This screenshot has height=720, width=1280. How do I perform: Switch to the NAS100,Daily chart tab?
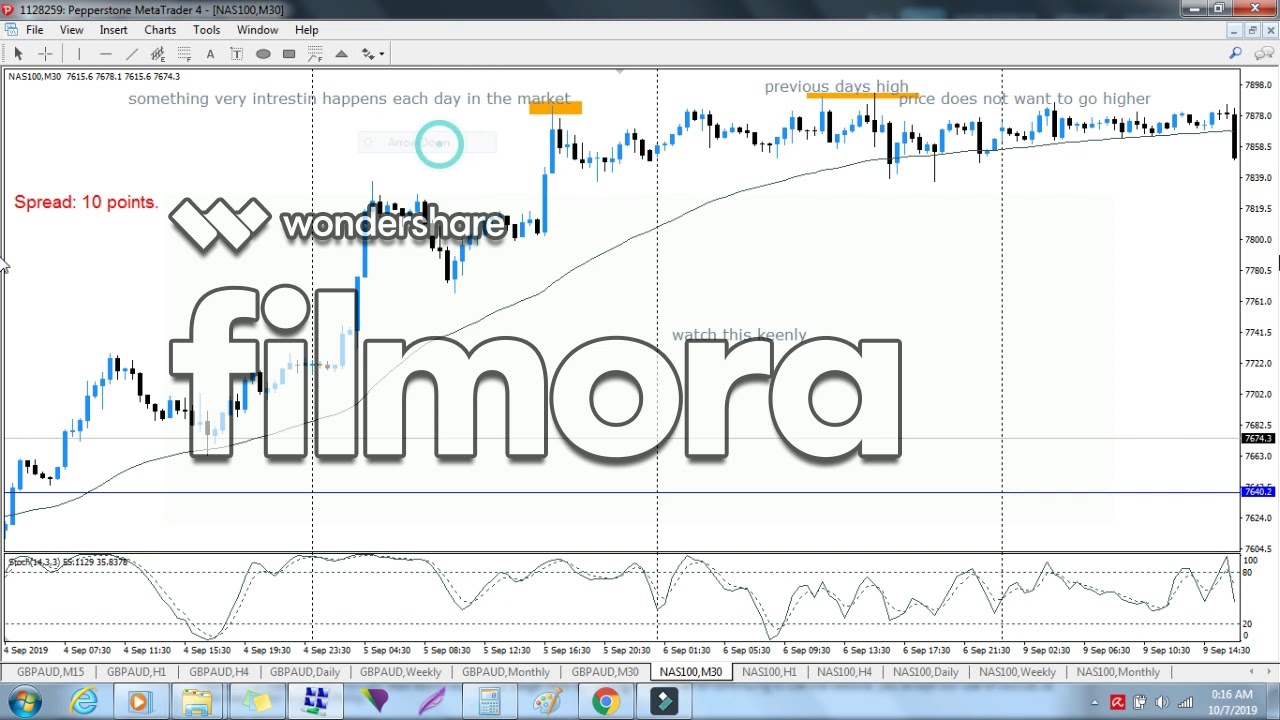click(x=925, y=672)
